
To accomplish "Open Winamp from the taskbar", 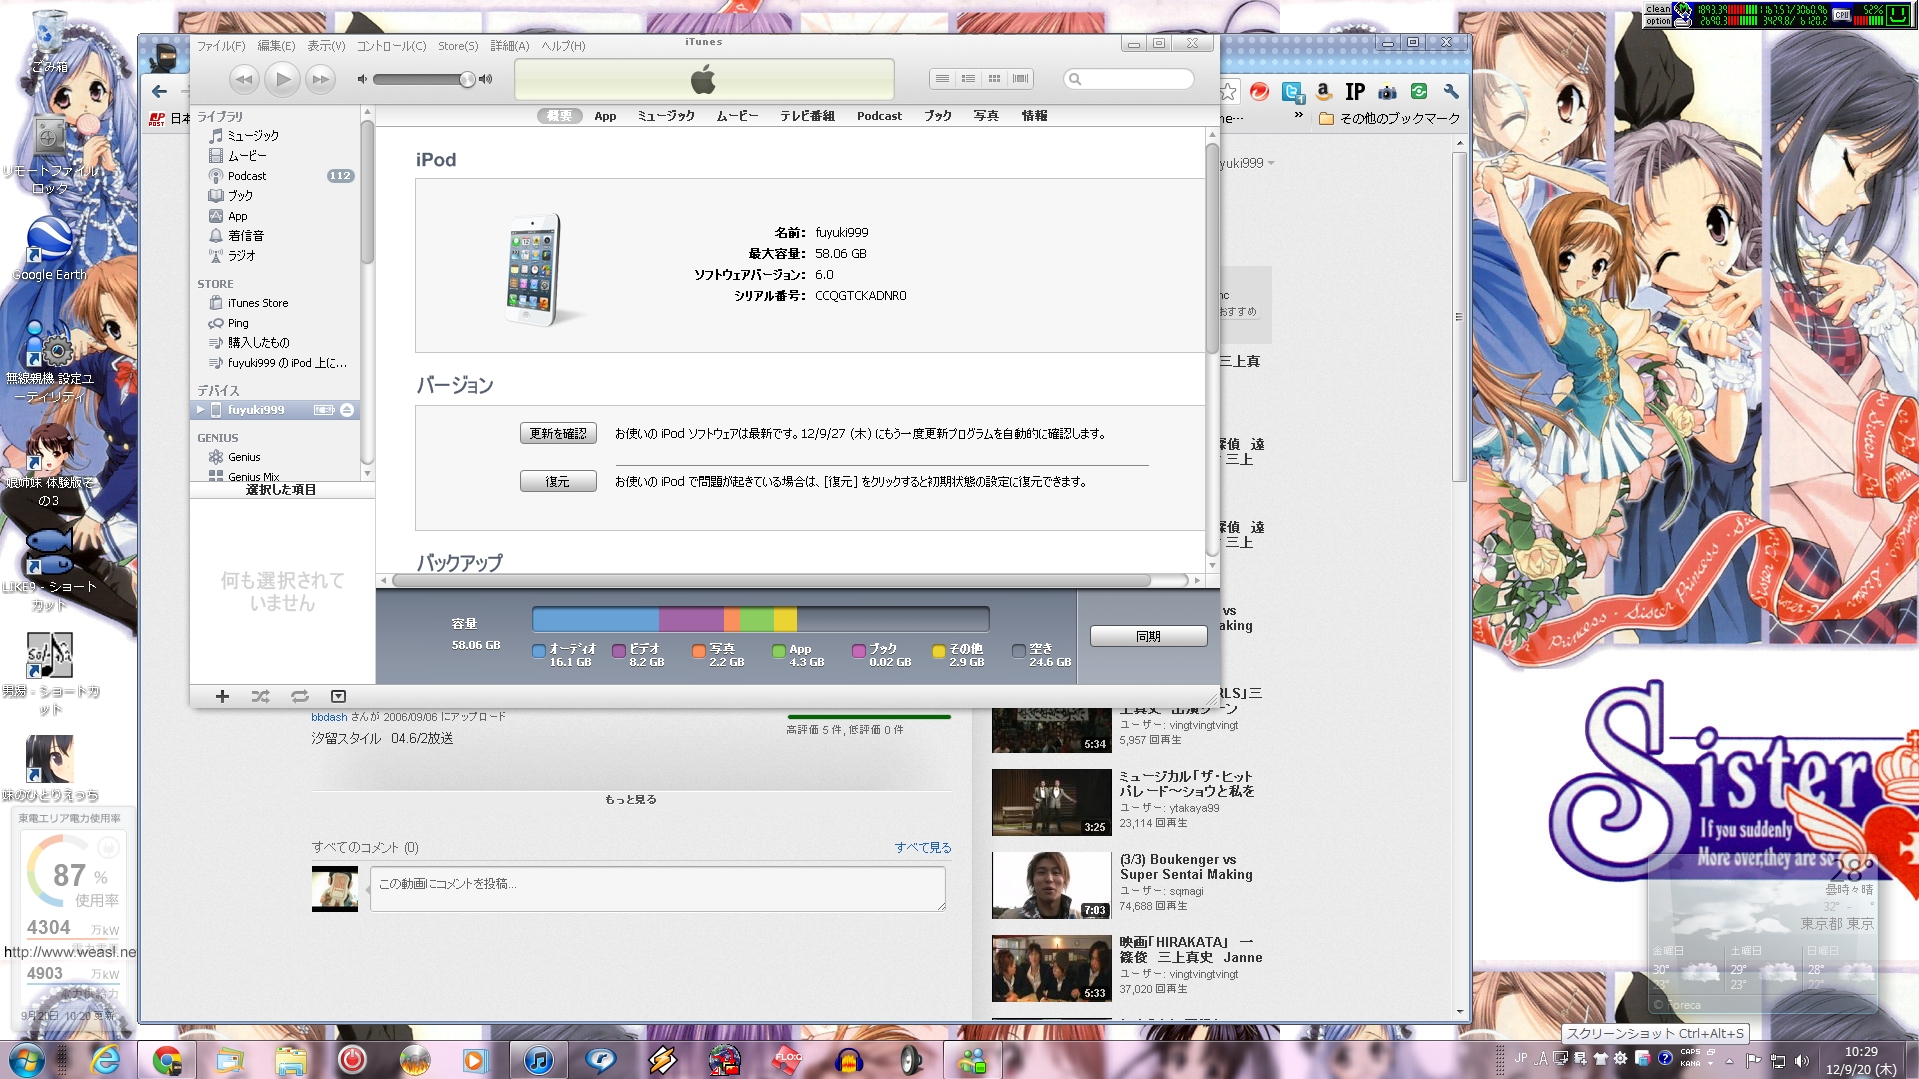I will [x=662, y=1060].
